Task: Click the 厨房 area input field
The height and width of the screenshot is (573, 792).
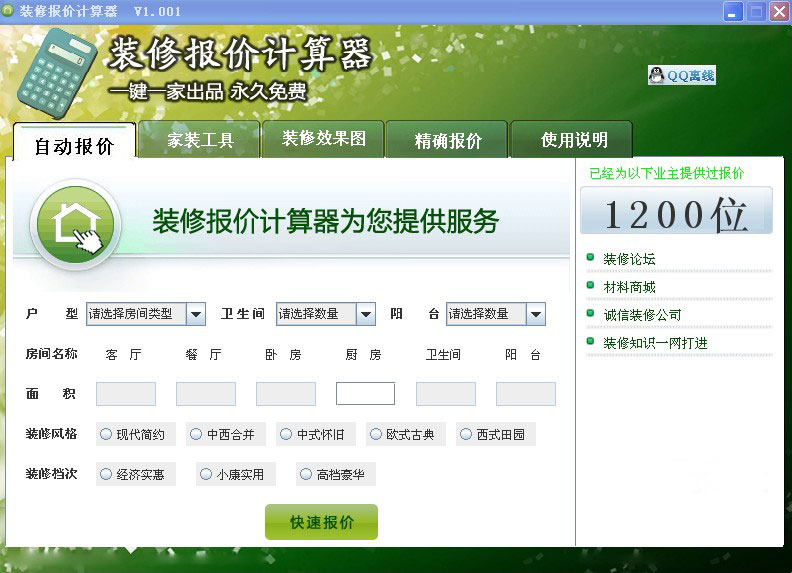Action: pos(365,394)
